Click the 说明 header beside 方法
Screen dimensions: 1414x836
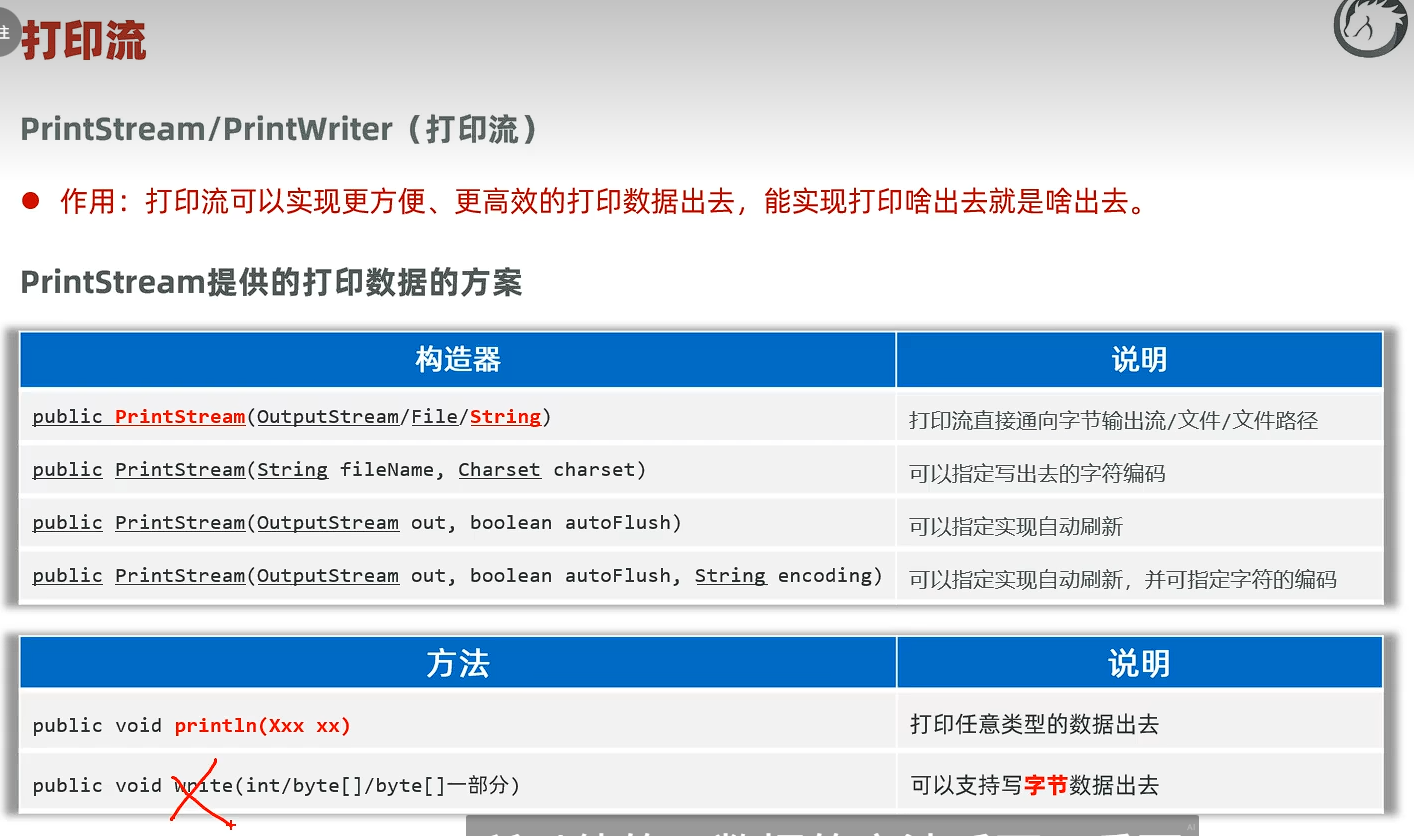click(x=1140, y=663)
